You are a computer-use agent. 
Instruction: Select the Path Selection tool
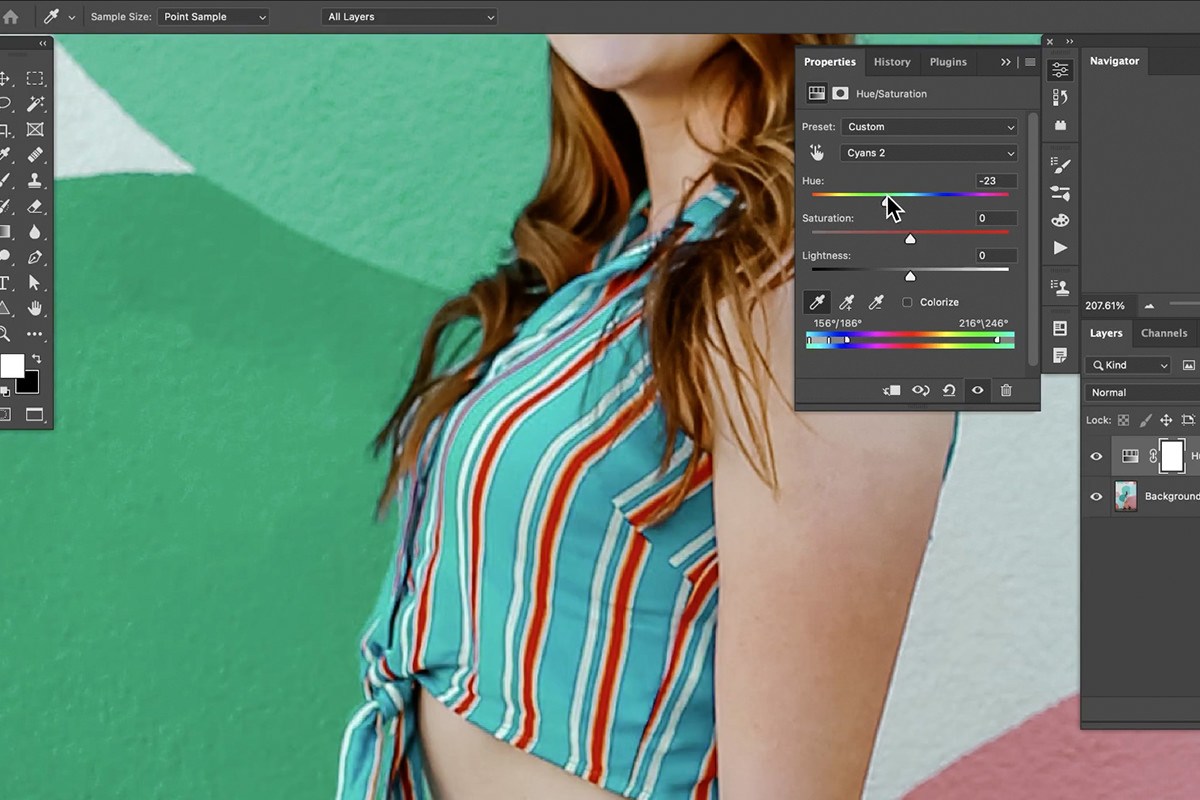click(x=35, y=283)
